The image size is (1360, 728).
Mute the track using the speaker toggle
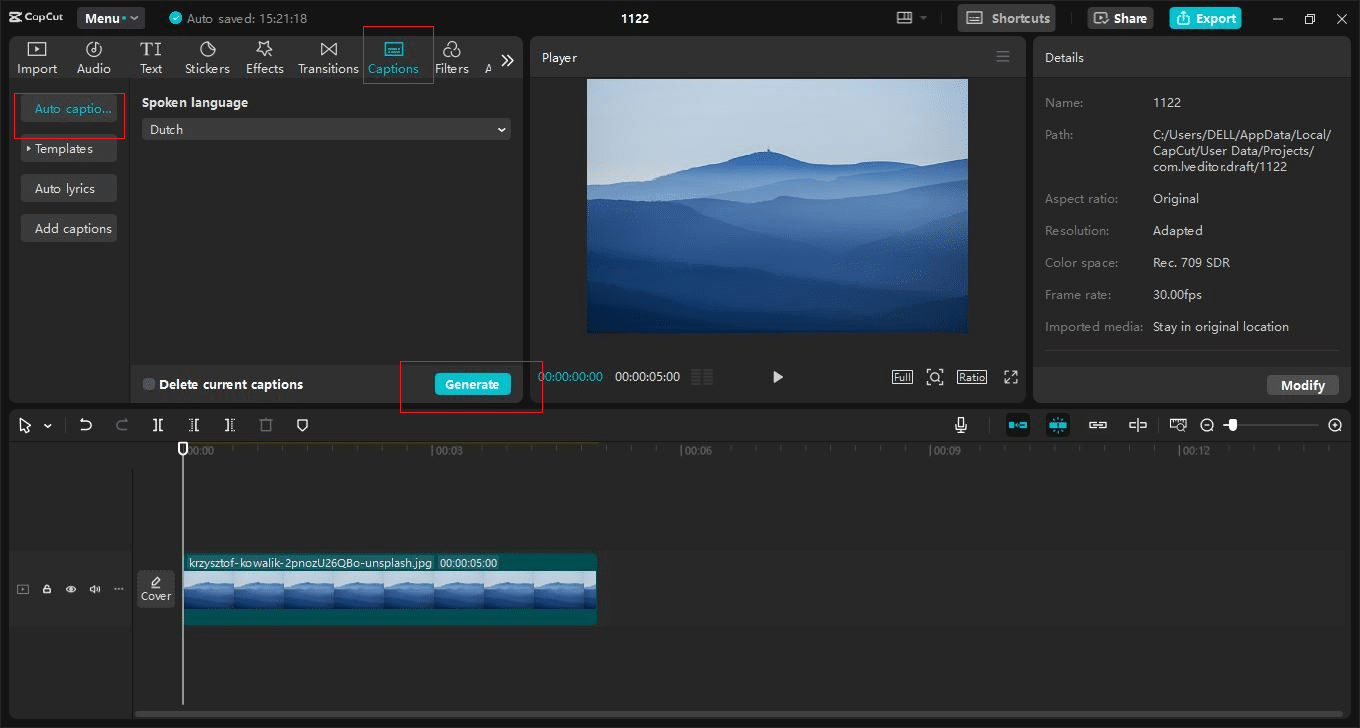point(94,589)
